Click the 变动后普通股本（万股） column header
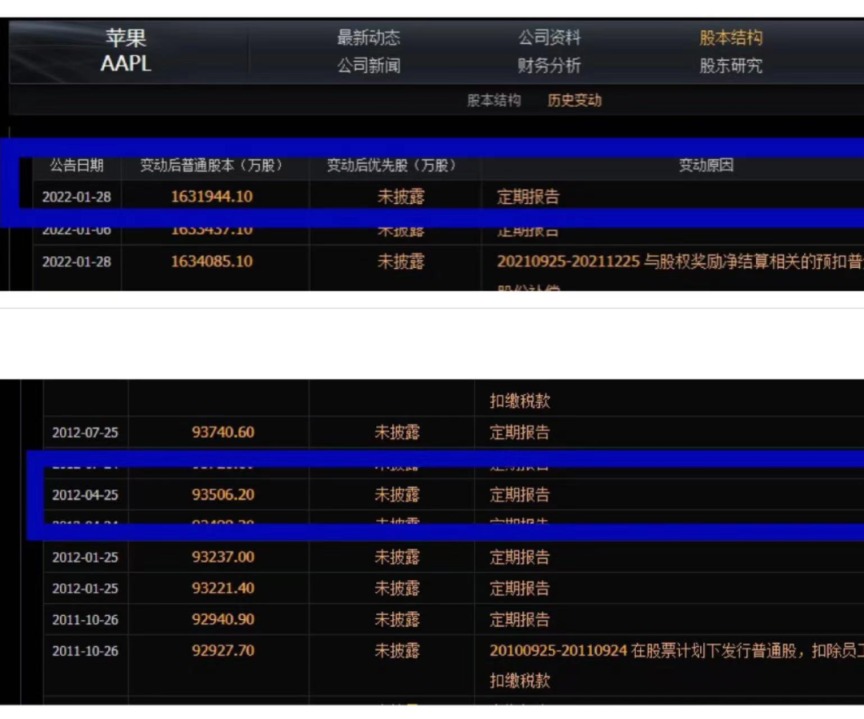Viewport: 864px width, 719px height. click(x=211, y=165)
